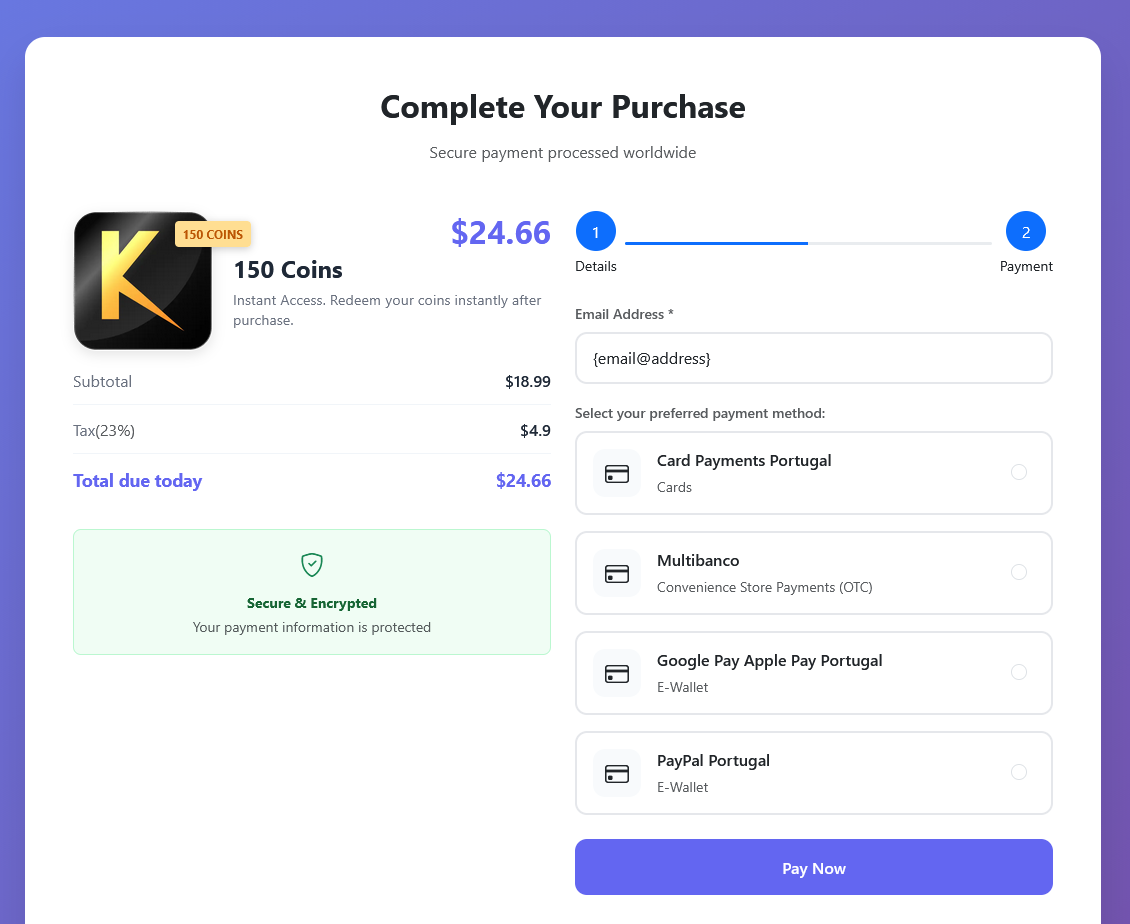Image resolution: width=1130 pixels, height=924 pixels.
Task: Click the Secure & Encrypted notice box
Action: click(312, 592)
